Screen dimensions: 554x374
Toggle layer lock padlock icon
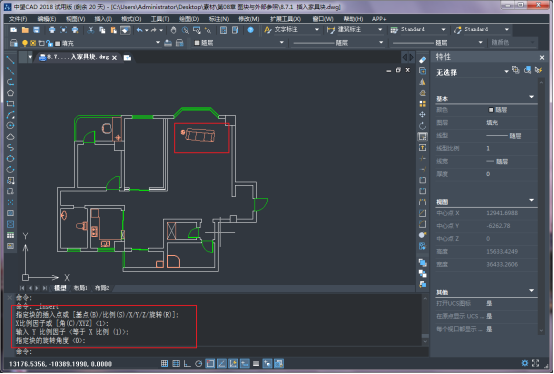click(x=49, y=43)
